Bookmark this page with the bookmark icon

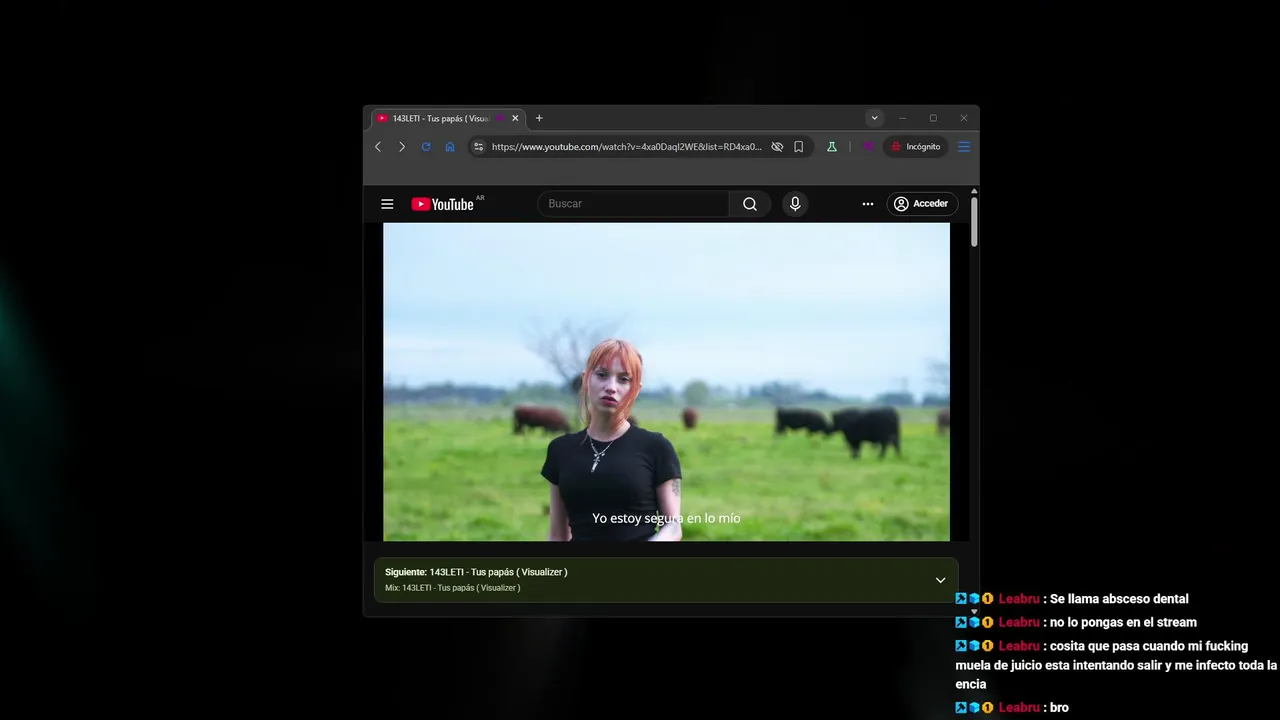[799, 147]
